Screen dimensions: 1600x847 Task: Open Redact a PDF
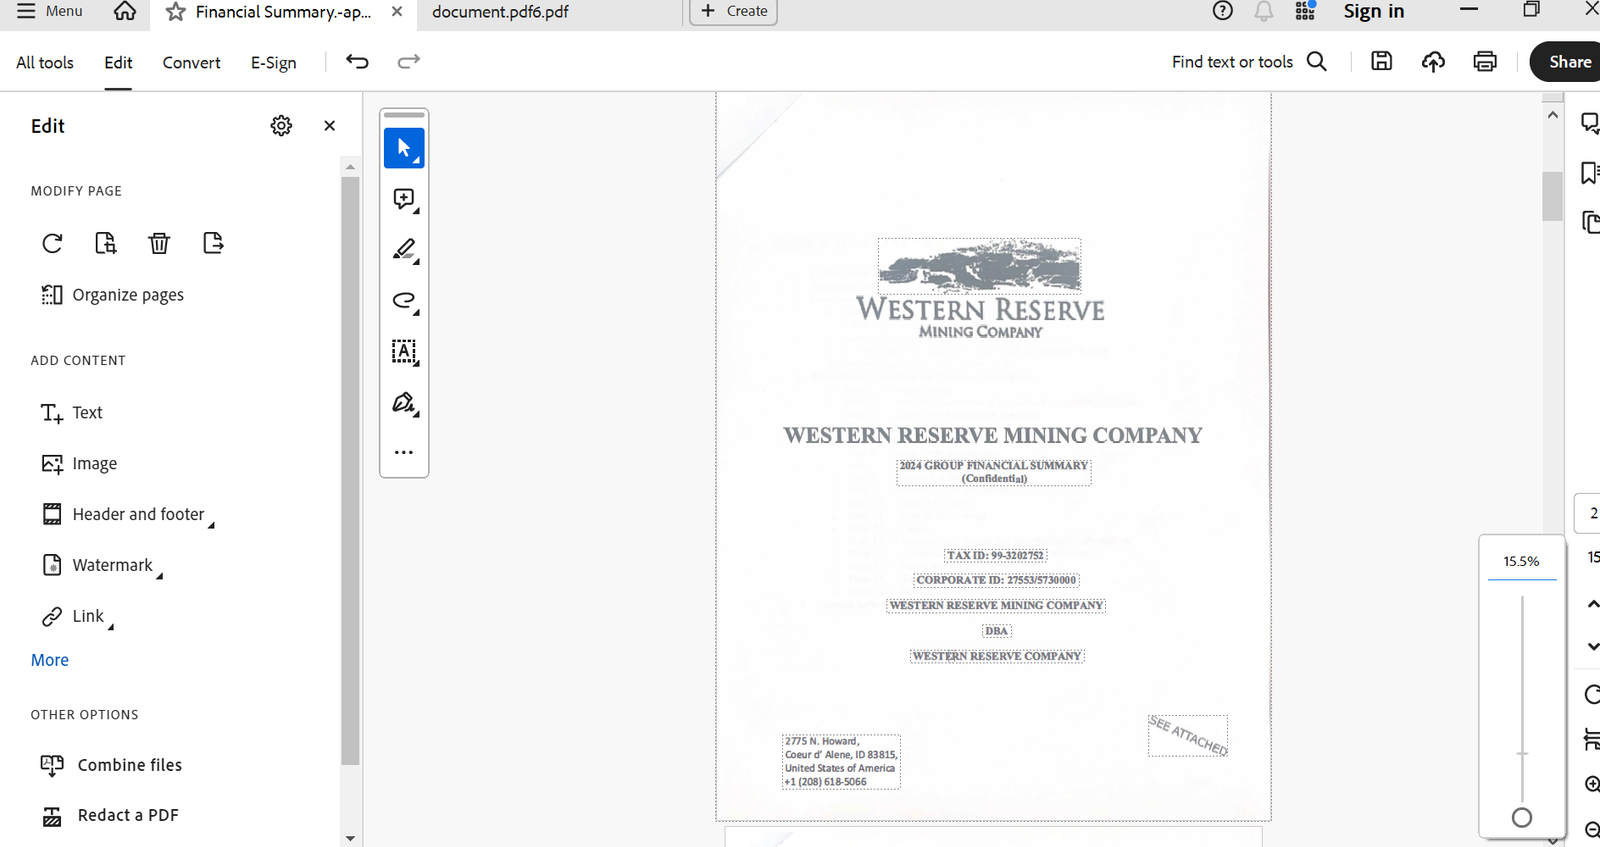(109, 816)
